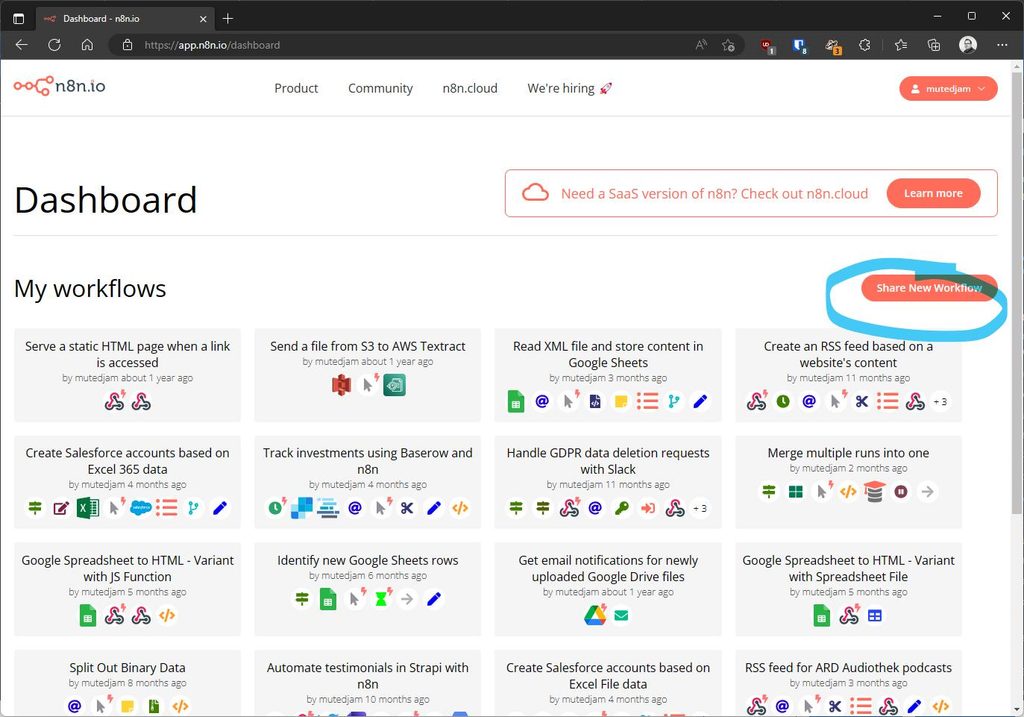
Task: Close the Dashboard browser tab
Action: click(203, 18)
